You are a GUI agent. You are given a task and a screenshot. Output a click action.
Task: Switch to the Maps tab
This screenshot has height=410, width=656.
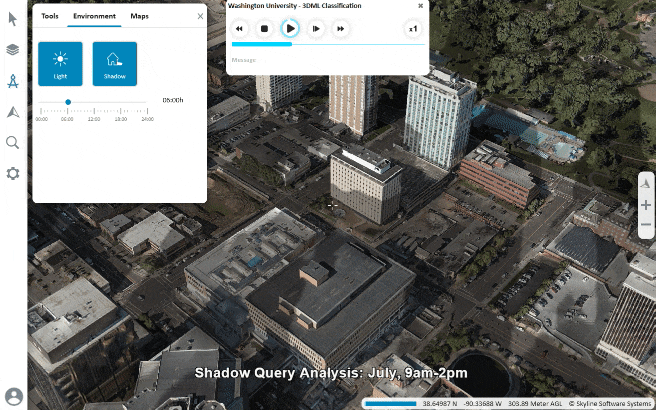click(140, 16)
